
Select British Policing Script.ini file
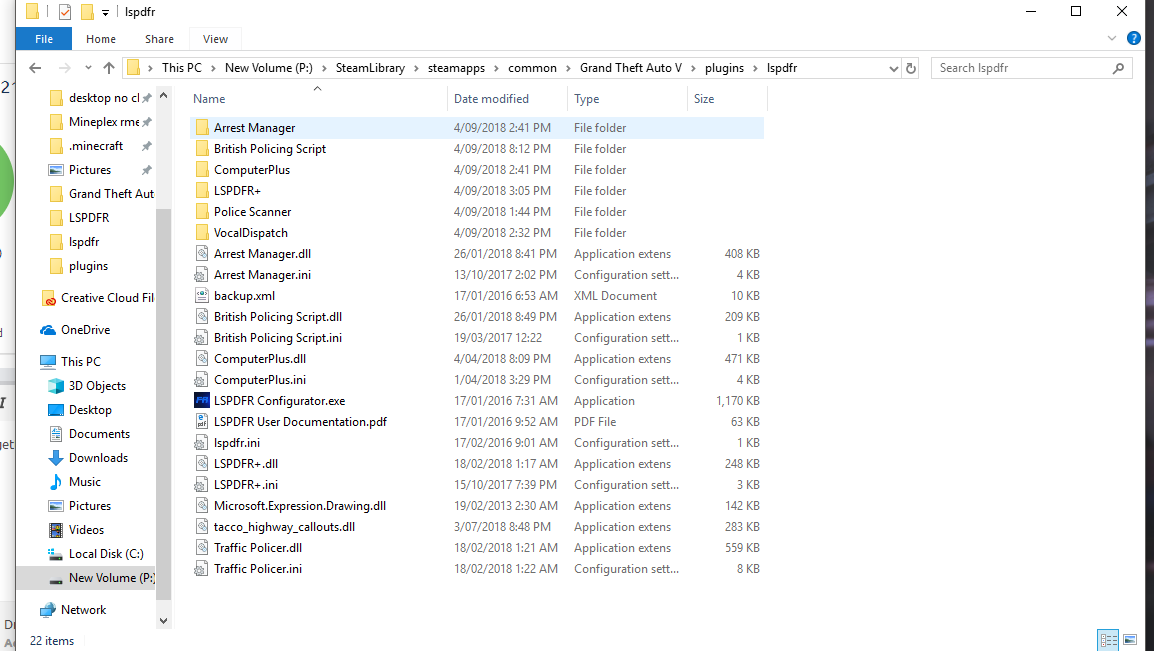click(x=277, y=338)
